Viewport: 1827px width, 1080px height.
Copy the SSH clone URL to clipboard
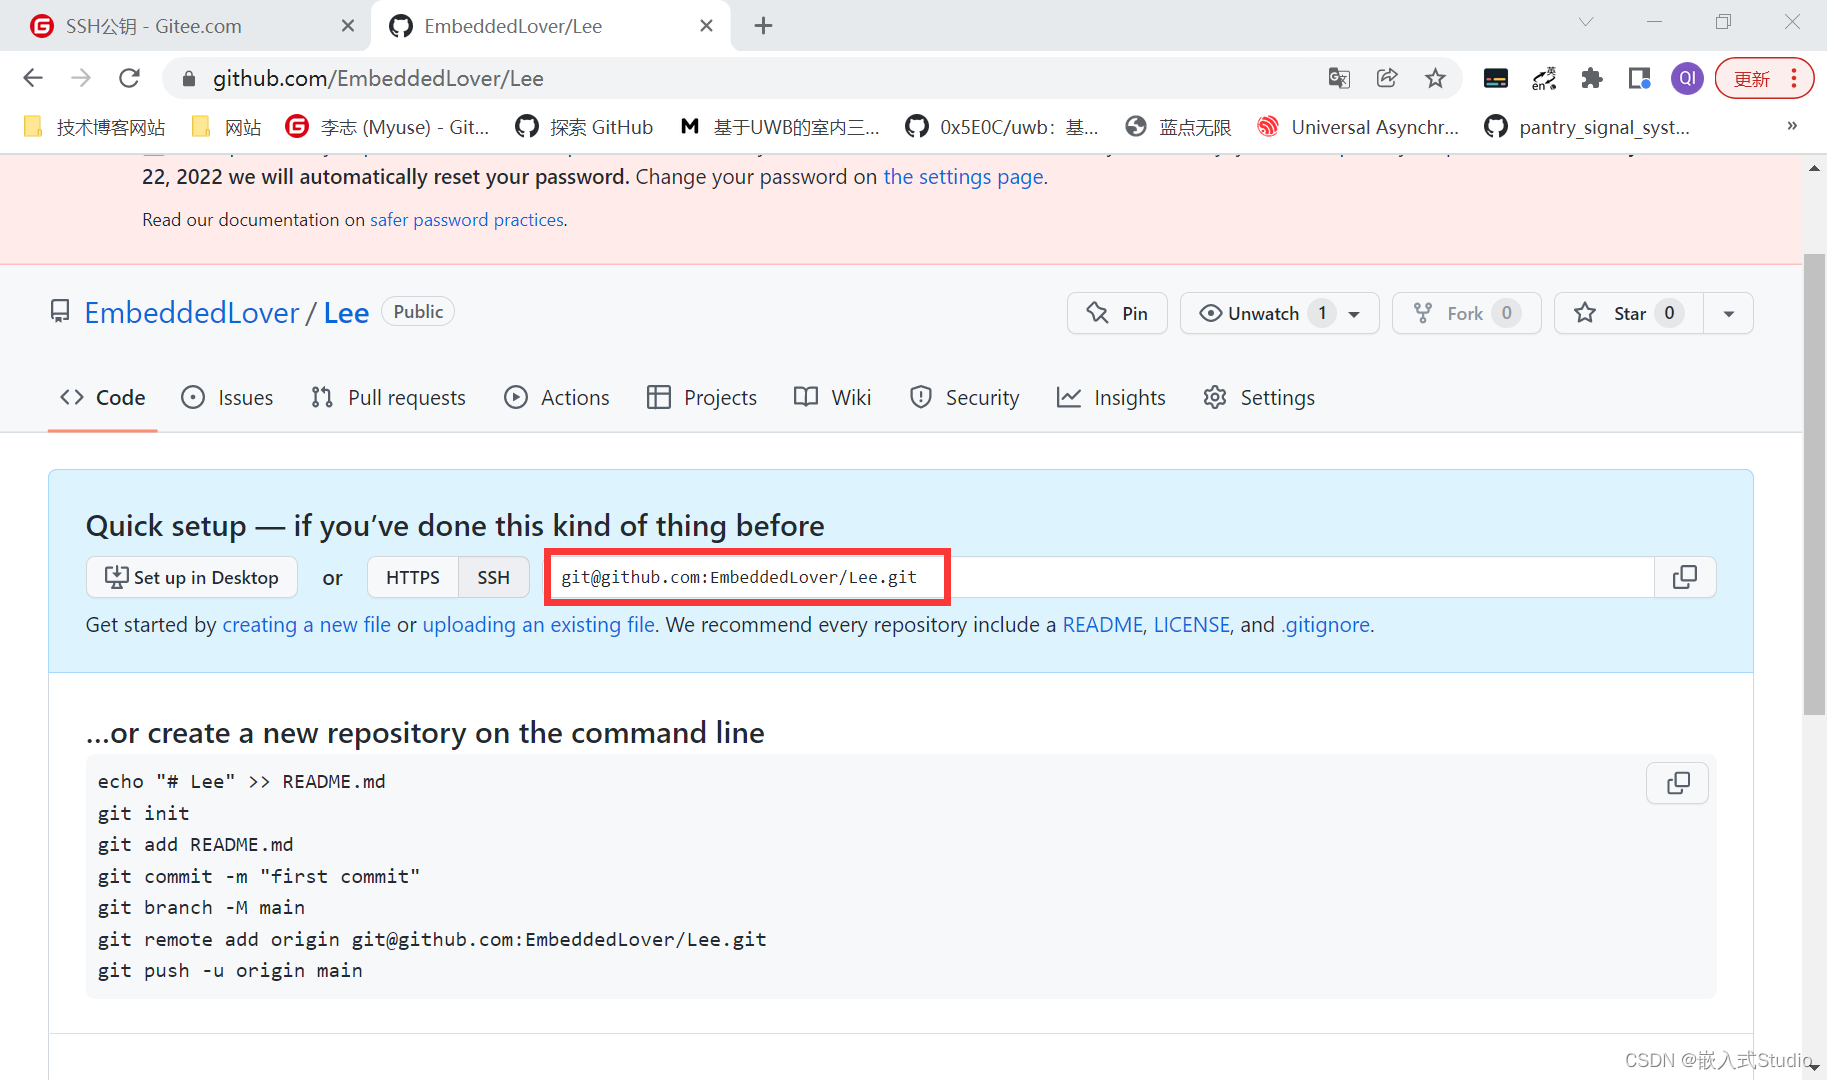click(1685, 577)
